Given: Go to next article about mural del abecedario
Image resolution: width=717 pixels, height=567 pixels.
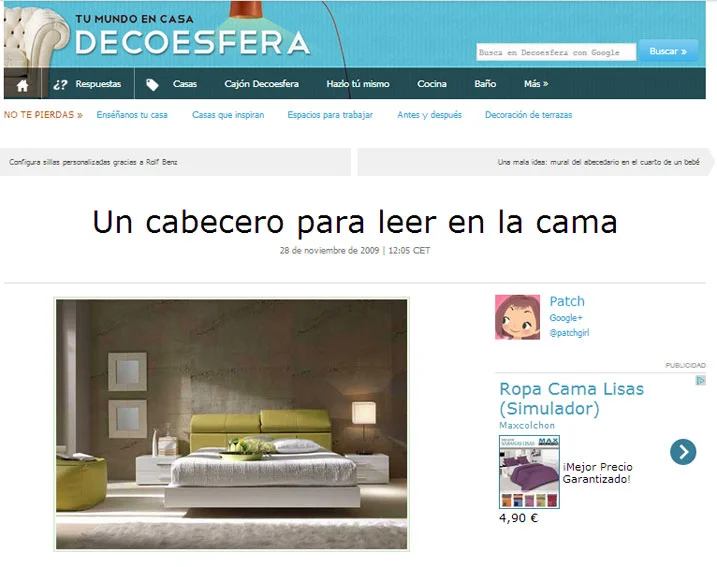Looking at the screenshot, I should tap(590, 162).
